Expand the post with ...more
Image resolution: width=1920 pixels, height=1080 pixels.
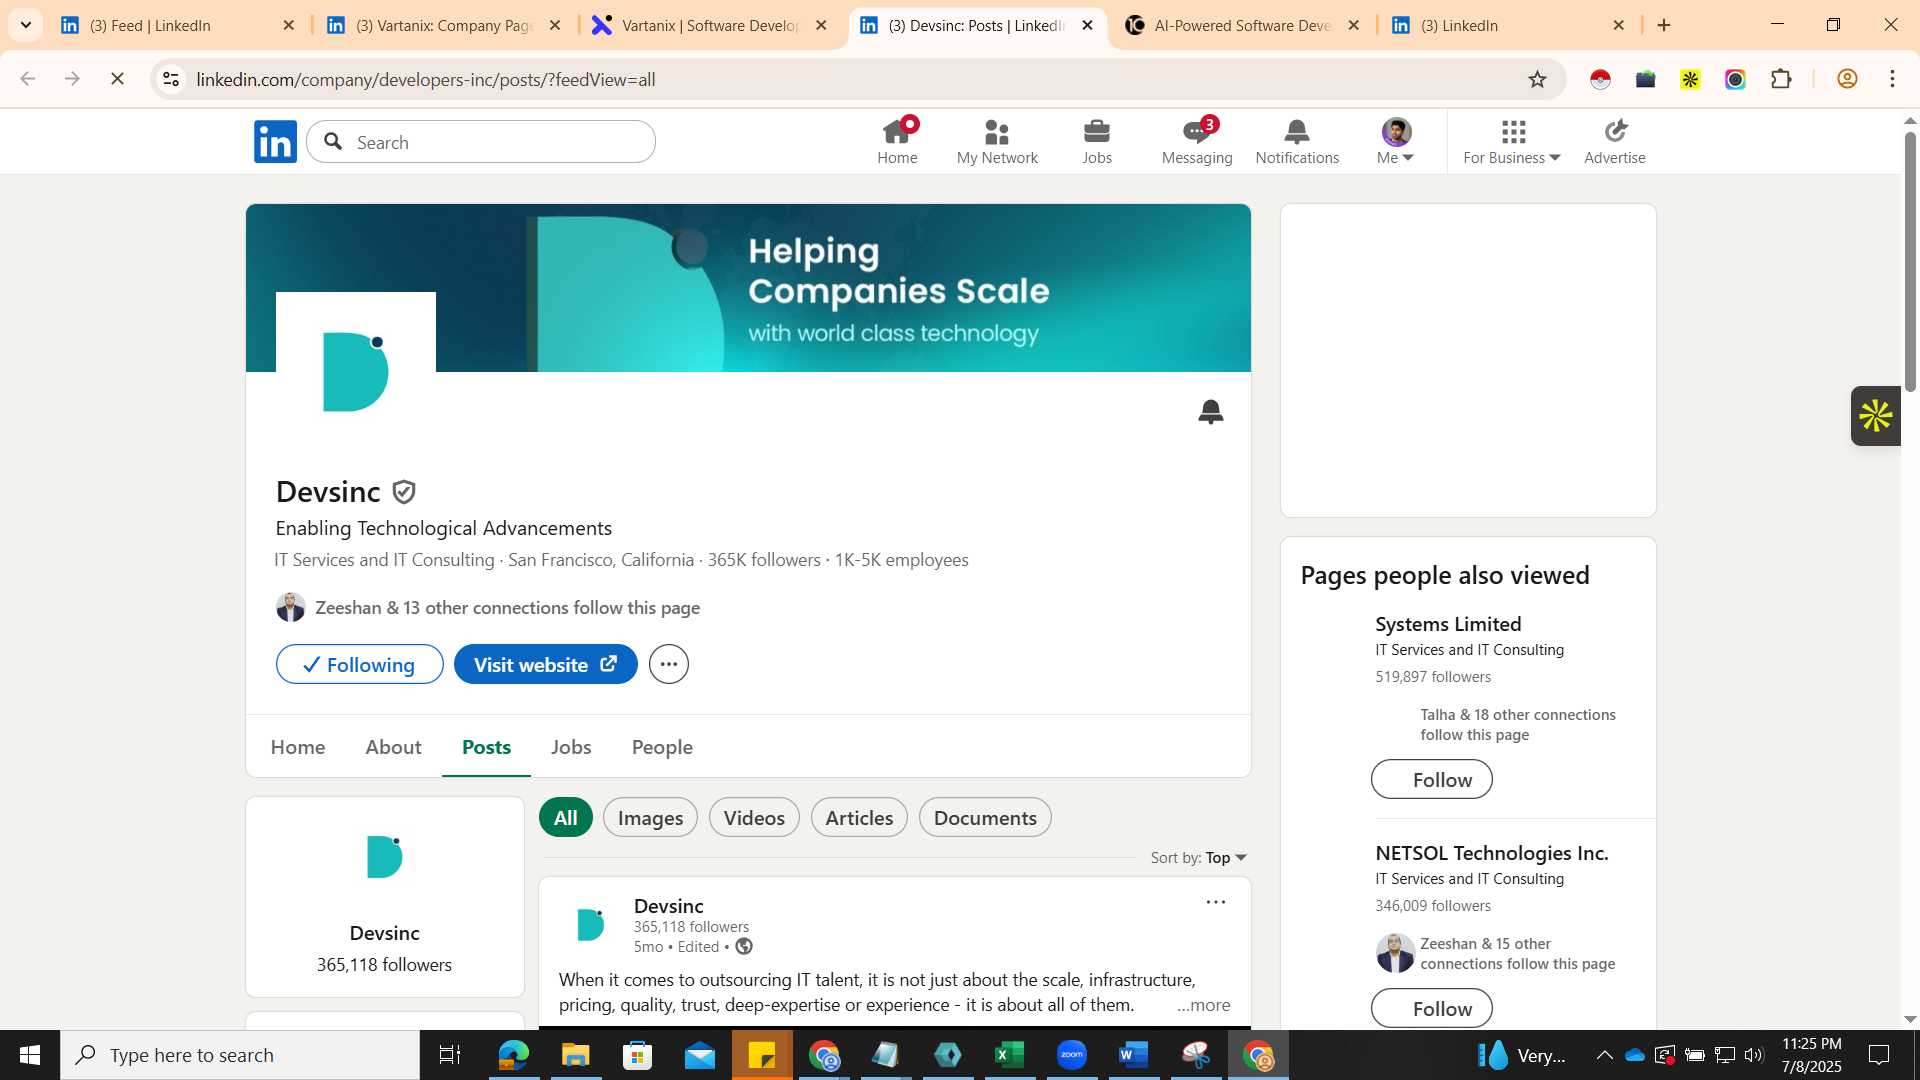[1203, 1005]
